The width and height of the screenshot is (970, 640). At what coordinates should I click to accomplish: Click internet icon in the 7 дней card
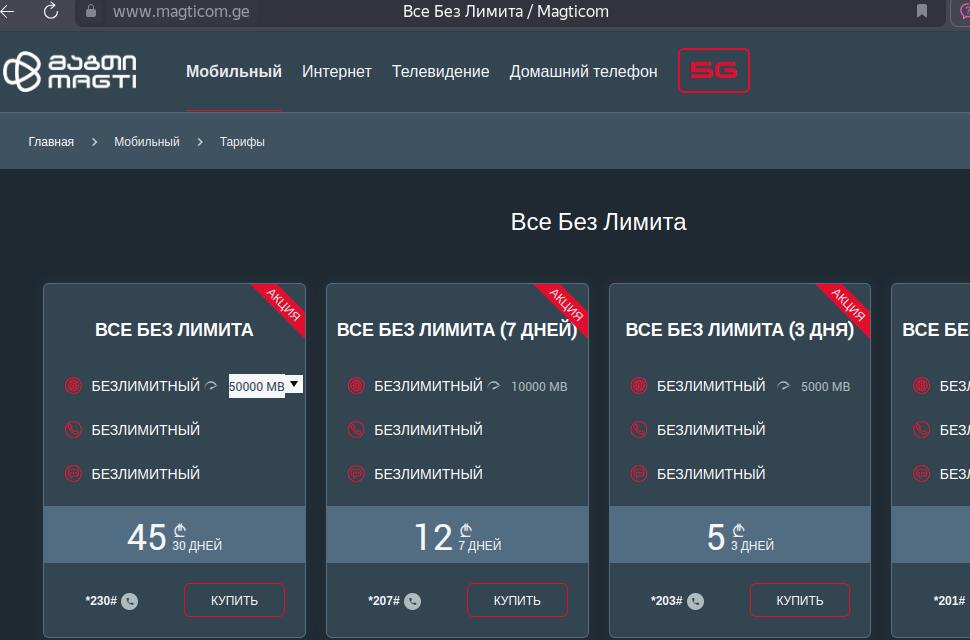tap(356, 386)
